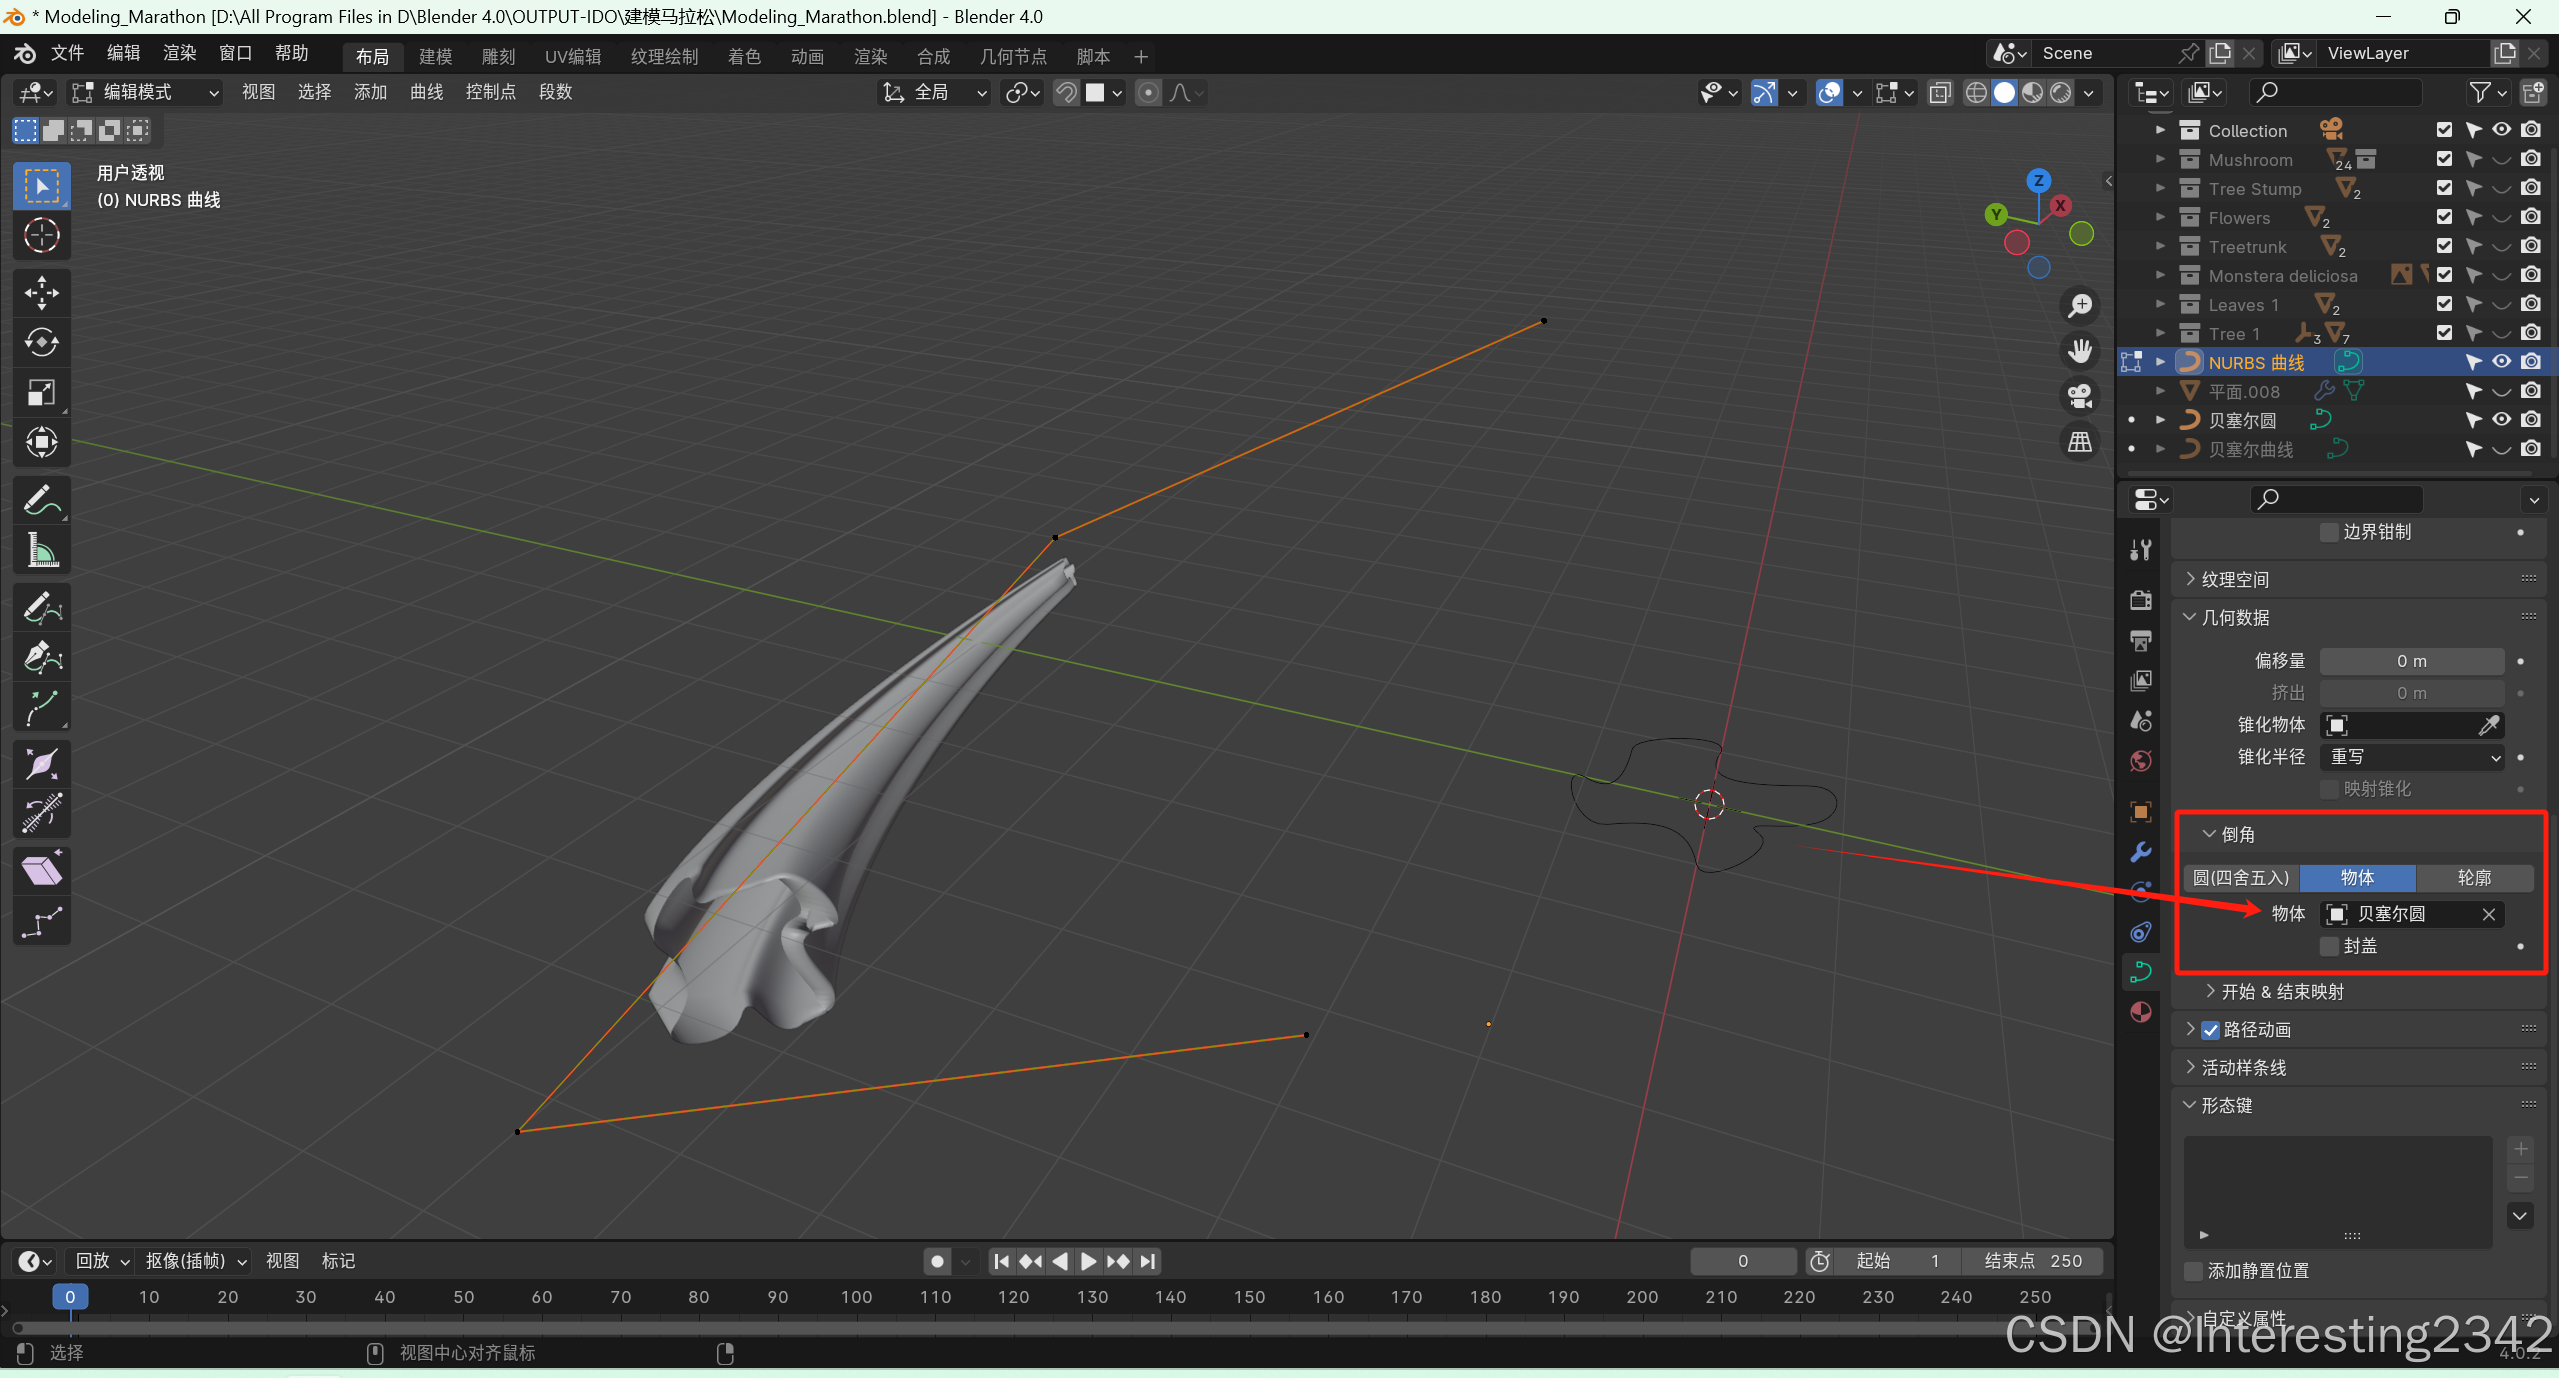The image size is (2559, 1378).
Task: Select the Move tool in toolbar
Action: pos(41,293)
